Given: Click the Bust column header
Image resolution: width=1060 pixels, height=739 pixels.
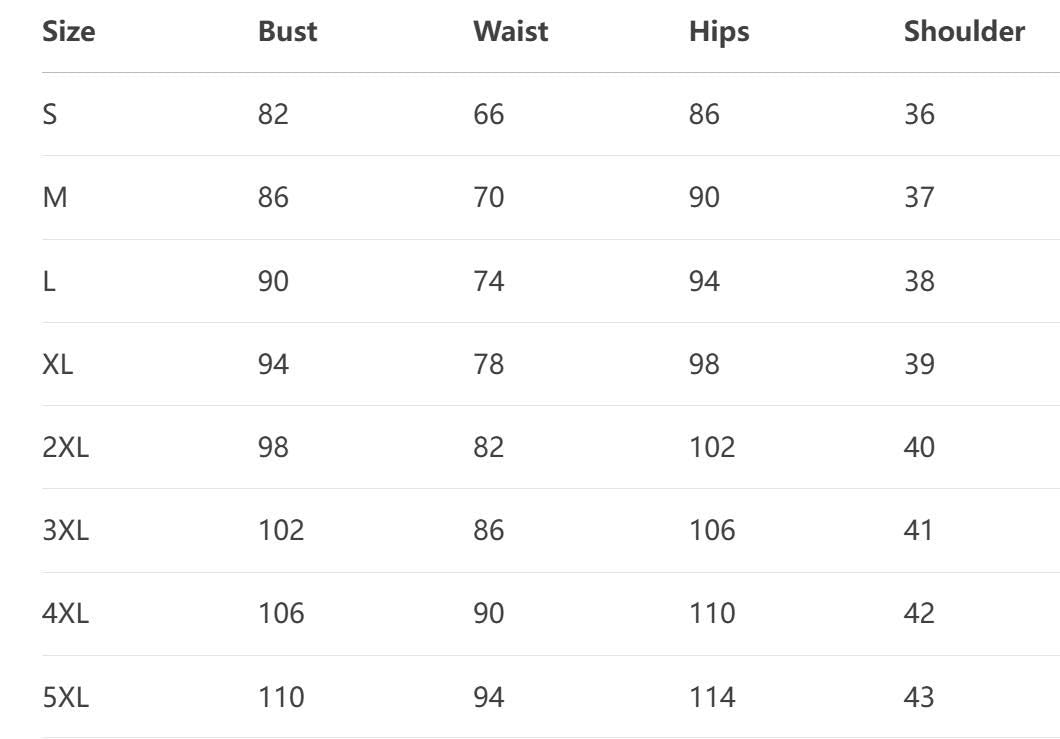Looking at the screenshot, I should [287, 32].
